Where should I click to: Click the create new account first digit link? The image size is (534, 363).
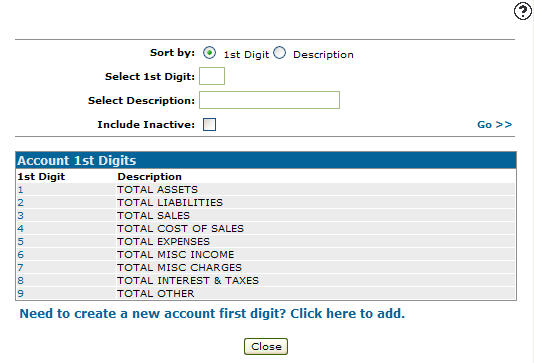click(x=212, y=313)
